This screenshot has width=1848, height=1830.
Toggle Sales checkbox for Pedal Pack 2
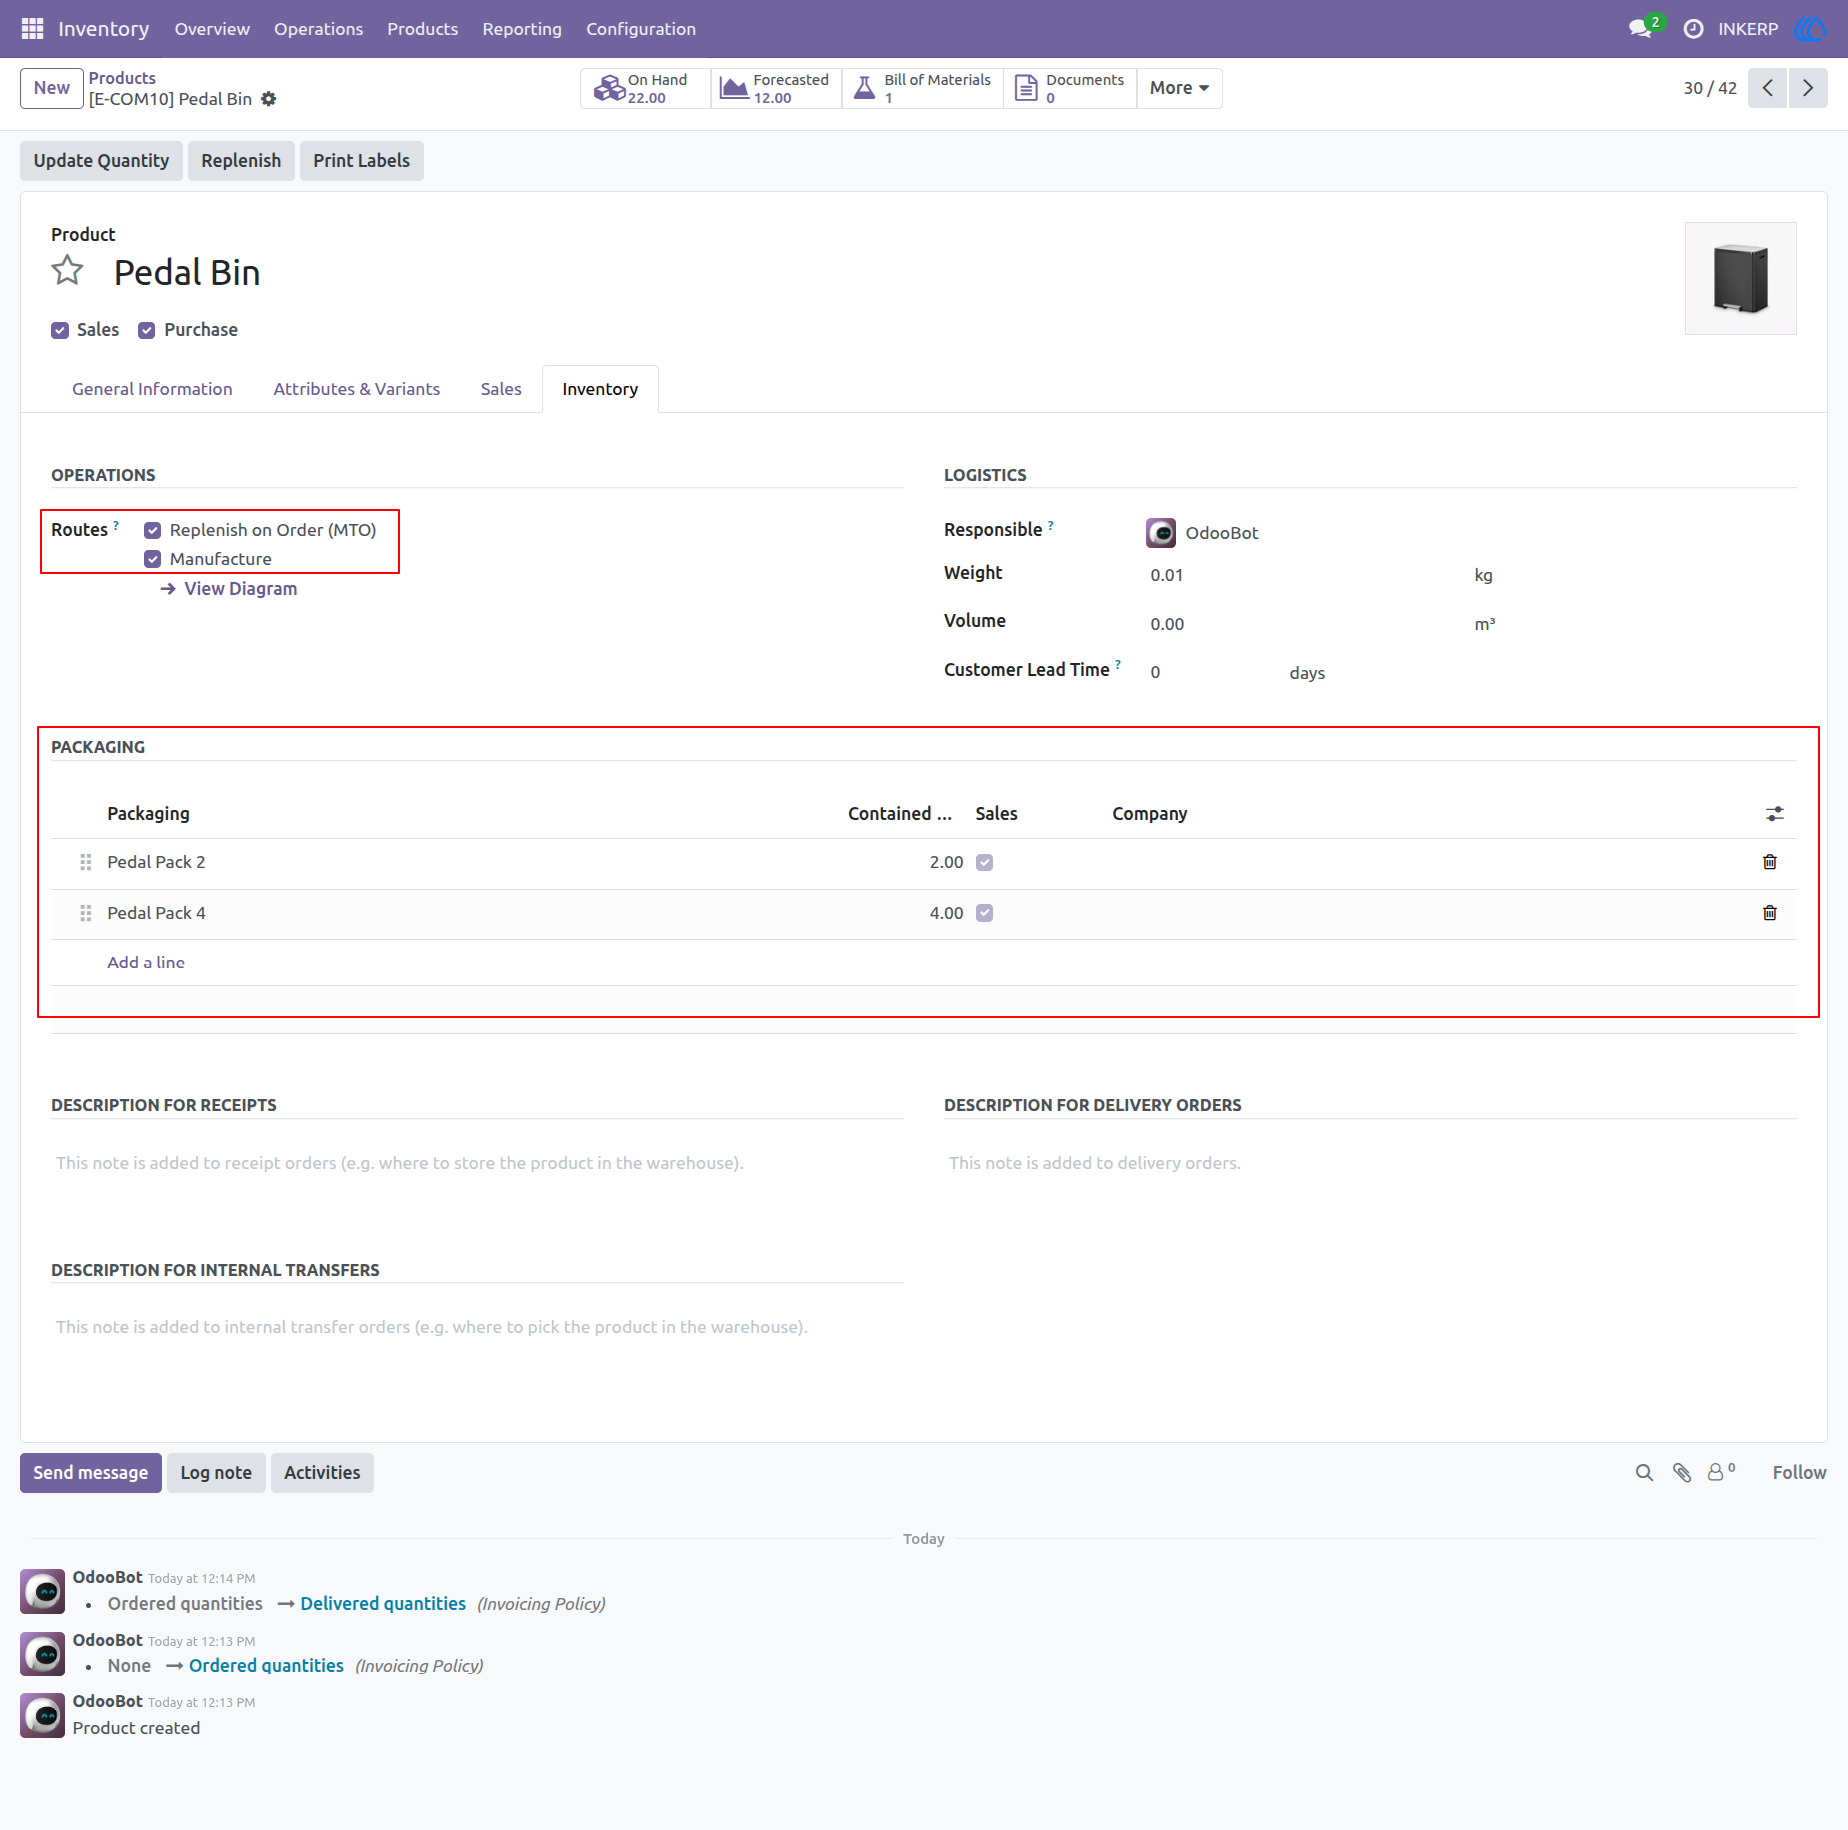point(985,862)
